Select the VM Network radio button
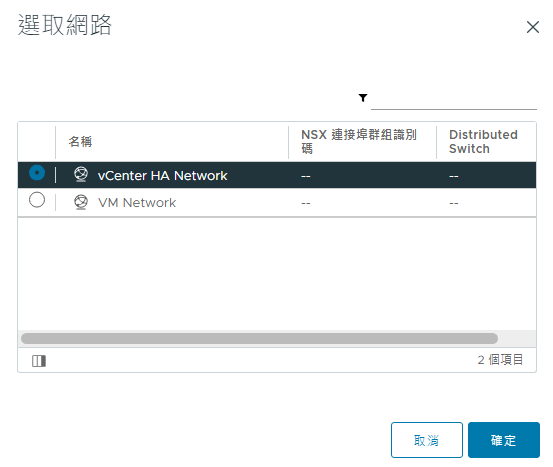This screenshot has width=553, height=467. point(37,200)
